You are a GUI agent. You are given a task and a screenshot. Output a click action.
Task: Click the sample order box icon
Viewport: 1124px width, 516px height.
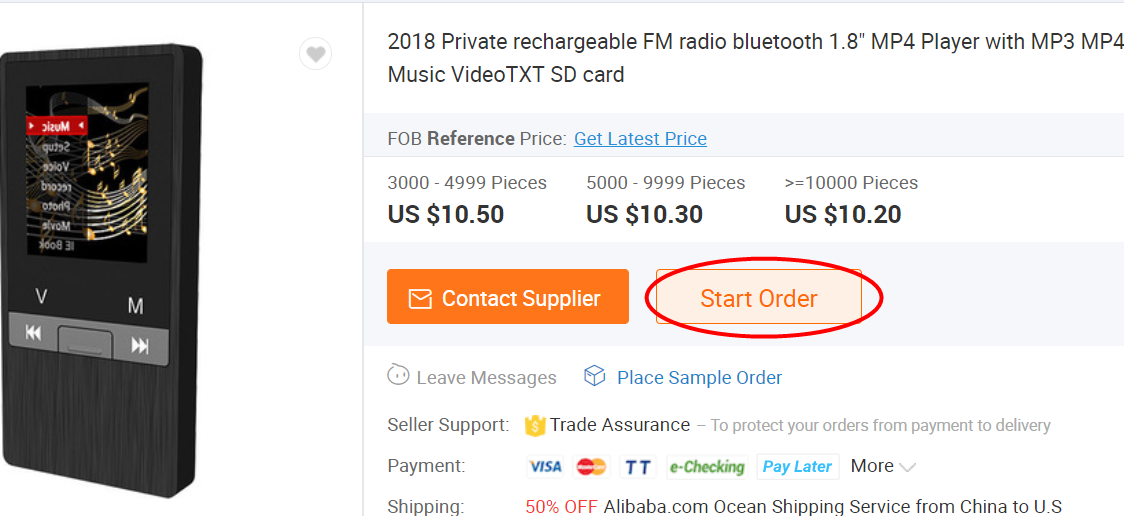pyautogui.click(x=595, y=376)
